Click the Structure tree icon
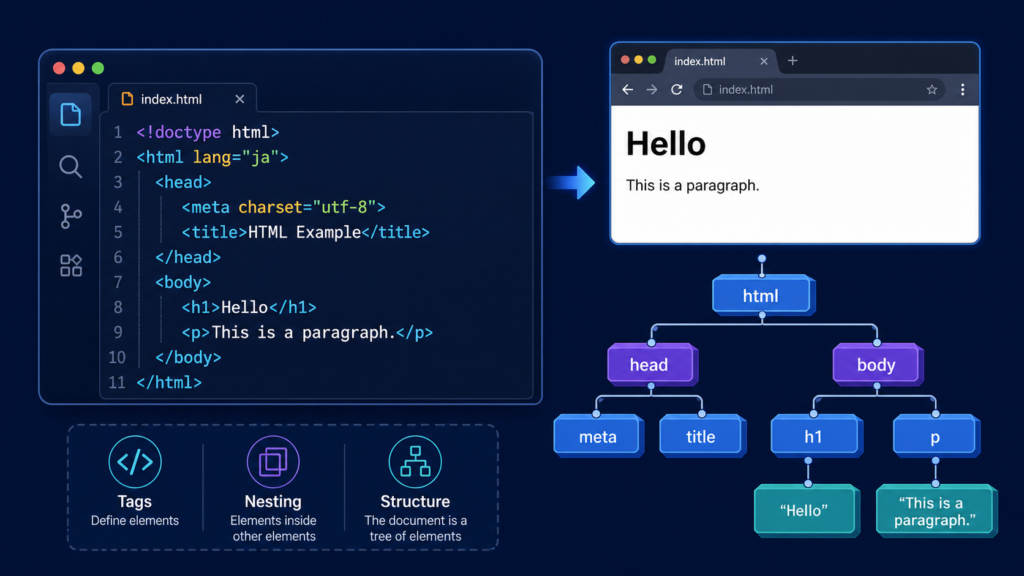This screenshot has width=1024, height=576. [415, 462]
